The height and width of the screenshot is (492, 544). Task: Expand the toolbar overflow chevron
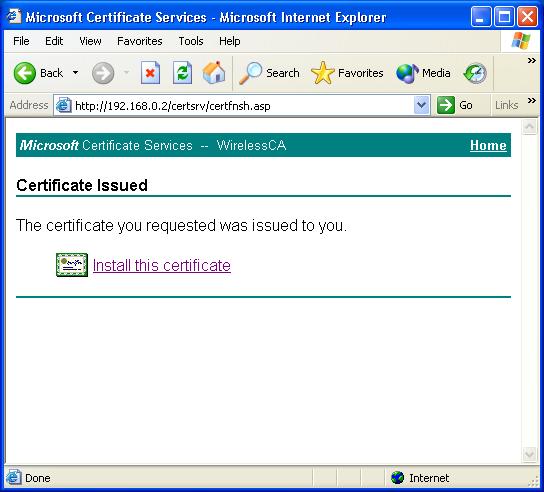coord(532,61)
